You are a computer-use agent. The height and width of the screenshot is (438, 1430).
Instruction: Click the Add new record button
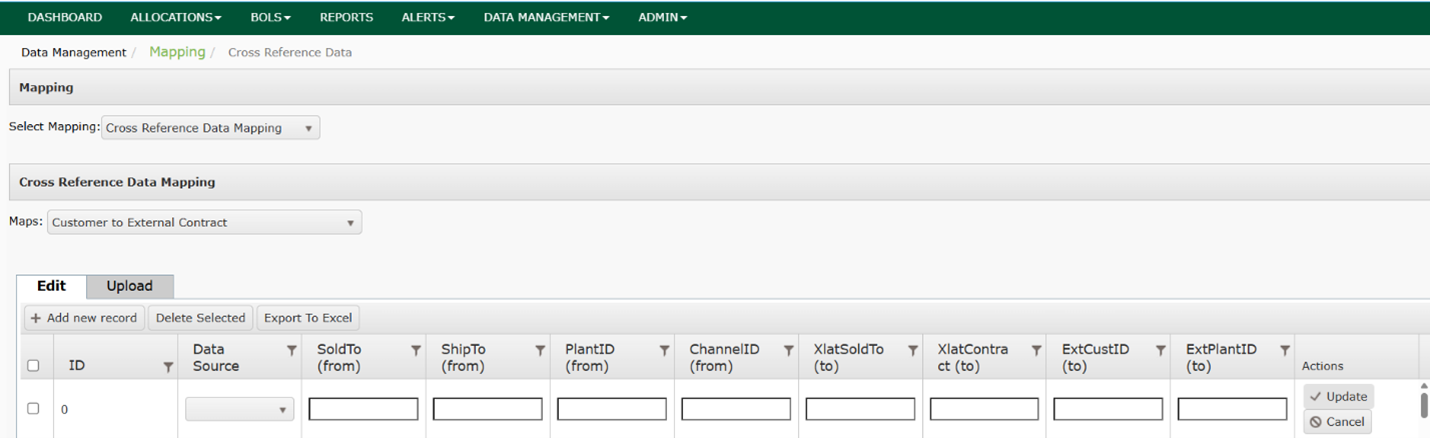[84, 318]
